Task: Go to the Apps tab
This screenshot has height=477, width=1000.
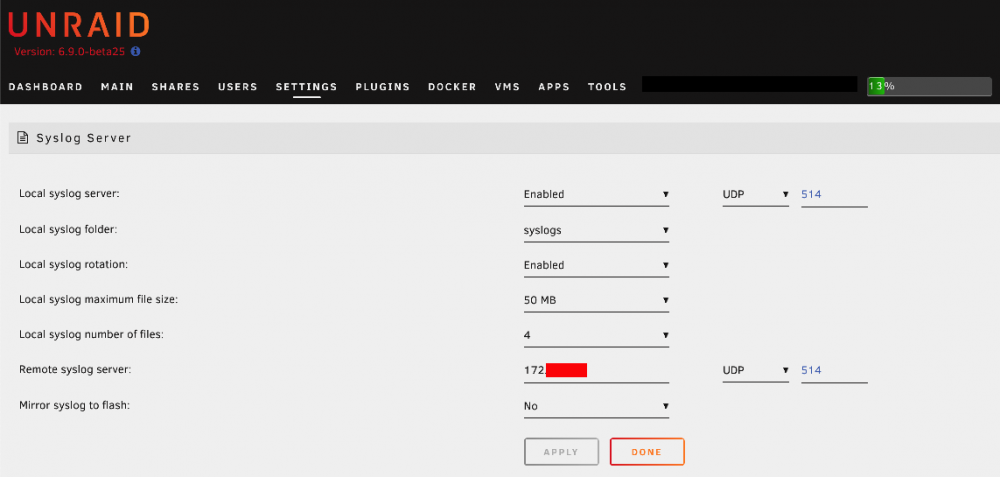Action: [x=554, y=87]
